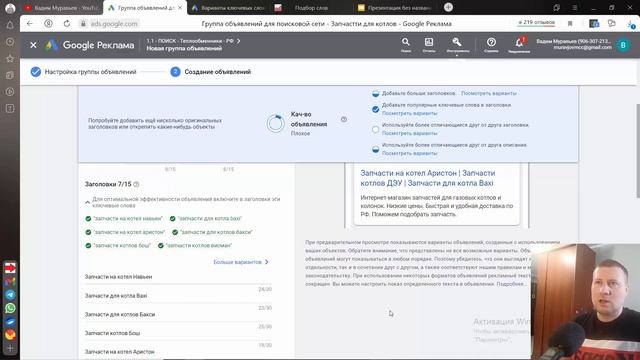The width and height of the screenshot is (640, 360).
Task: Toggle the add more headlines indicator
Action: coord(376,94)
